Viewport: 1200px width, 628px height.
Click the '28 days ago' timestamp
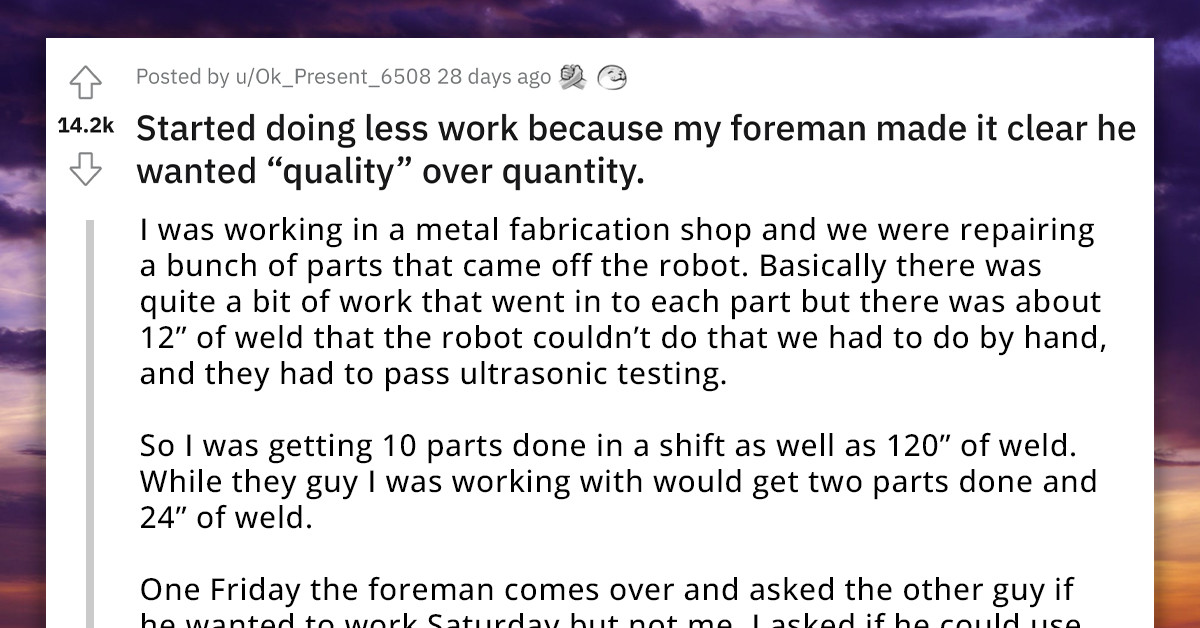pyautogui.click(x=493, y=76)
